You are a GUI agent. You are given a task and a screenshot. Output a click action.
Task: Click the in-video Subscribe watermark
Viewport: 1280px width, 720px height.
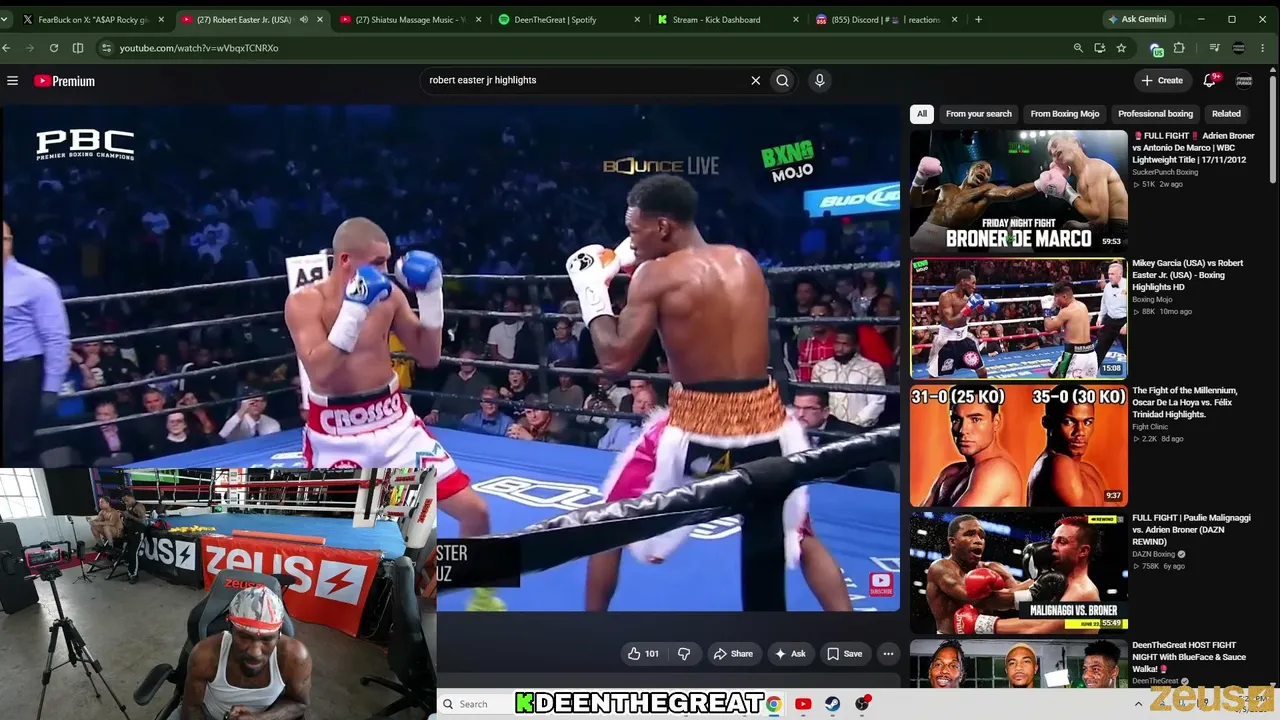pyautogui.click(x=881, y=584)
